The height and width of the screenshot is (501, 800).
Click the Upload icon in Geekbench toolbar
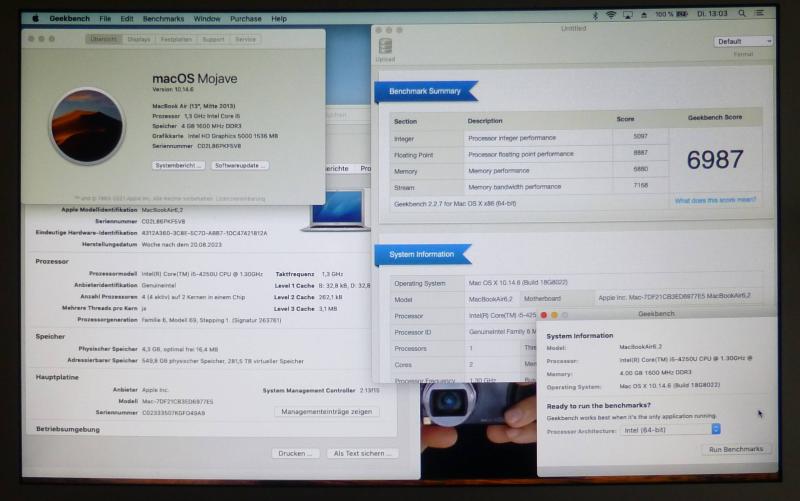pos(385,47)
